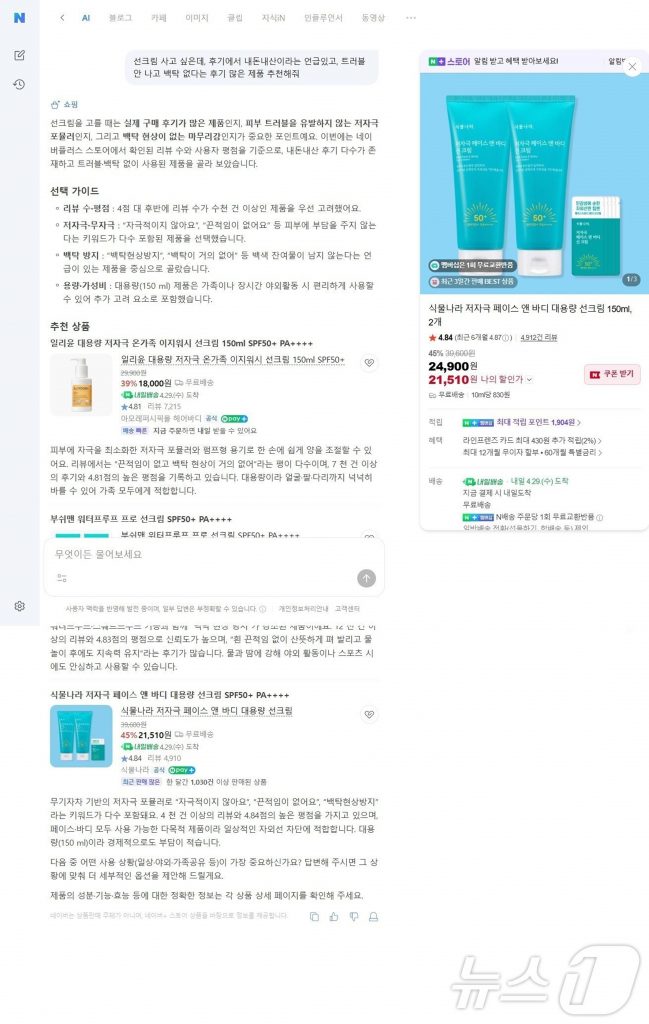
Task: Toggle wishlist heart for 일리윤 선크림
Action: tap(370, 362)
